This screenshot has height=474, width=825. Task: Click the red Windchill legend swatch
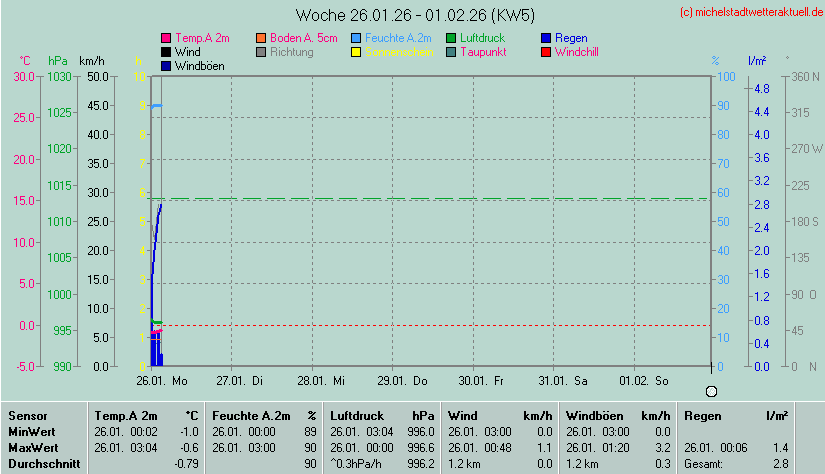[x=546, y=52]
